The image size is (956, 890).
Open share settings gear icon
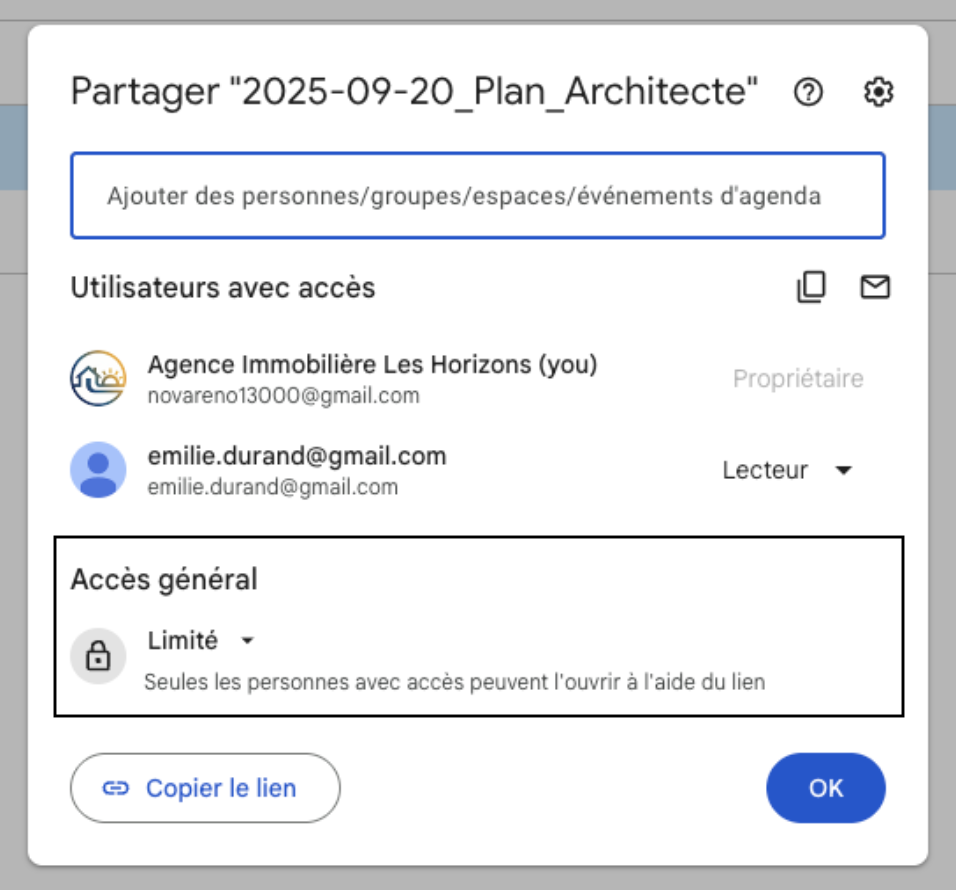pyautogui.click(x=877, y=93)
